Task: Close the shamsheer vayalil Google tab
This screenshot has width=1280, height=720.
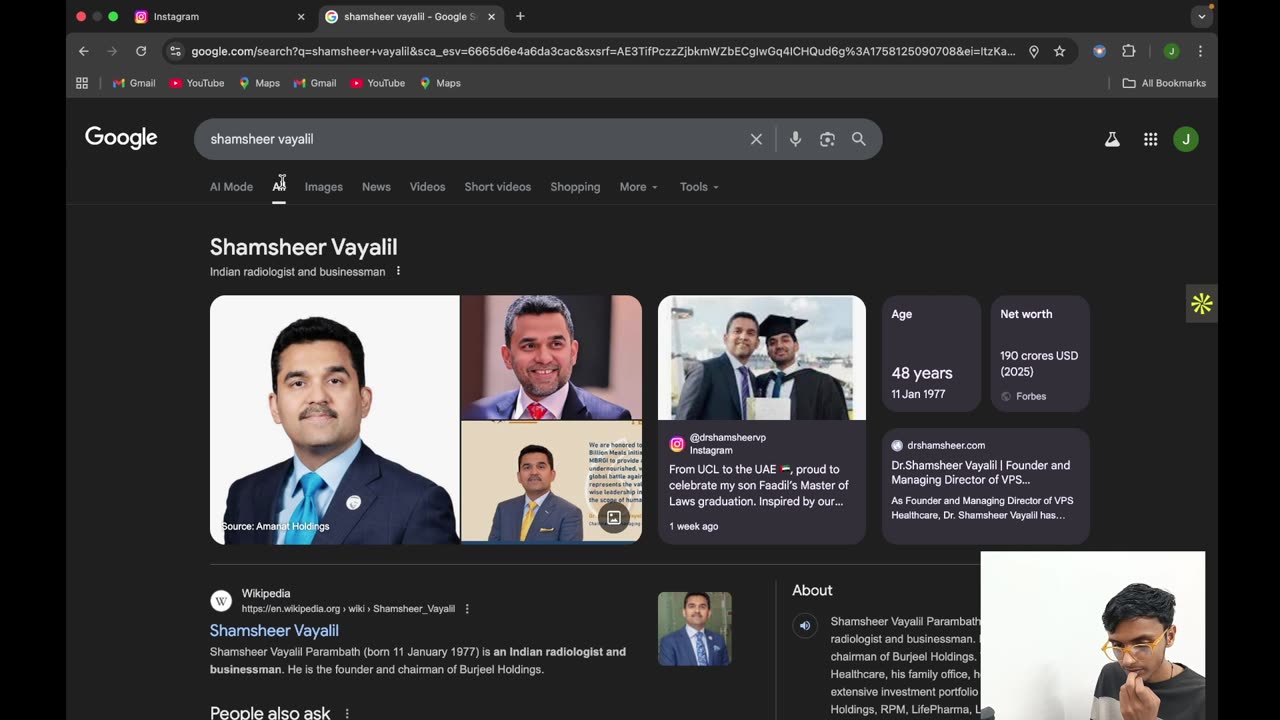Action: pos(491,16)
